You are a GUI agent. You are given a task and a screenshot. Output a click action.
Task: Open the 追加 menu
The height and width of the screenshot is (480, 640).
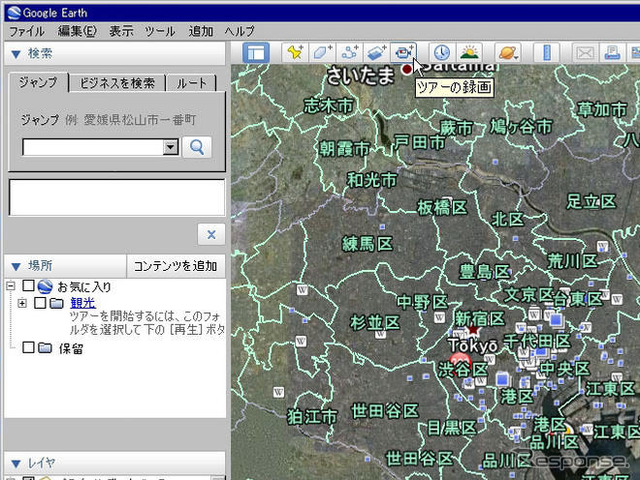tap(200, 31)
